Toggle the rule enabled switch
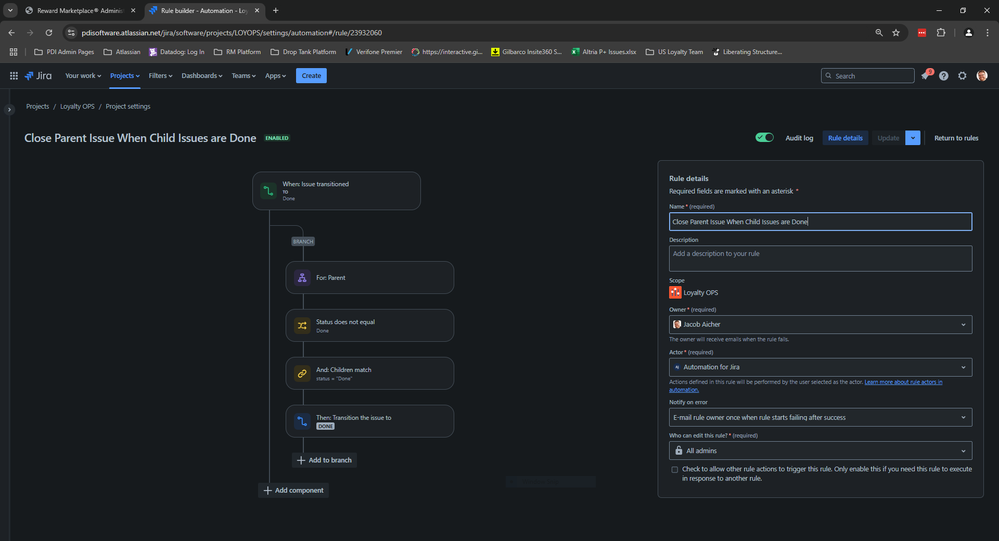 (x=764, y=138)
